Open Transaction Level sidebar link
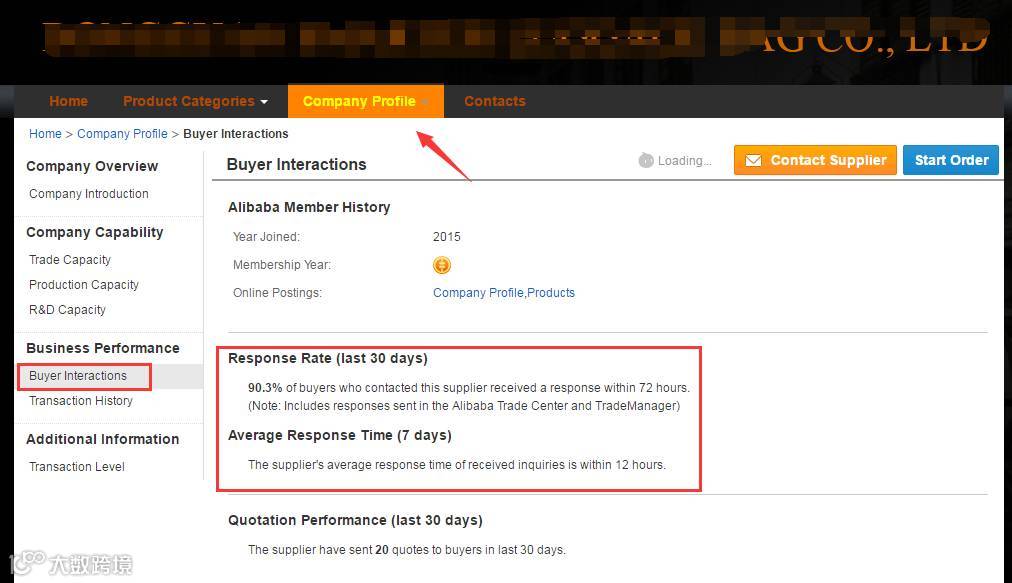This screenshot has height=583, width=1012. click(x=77, y=467)
